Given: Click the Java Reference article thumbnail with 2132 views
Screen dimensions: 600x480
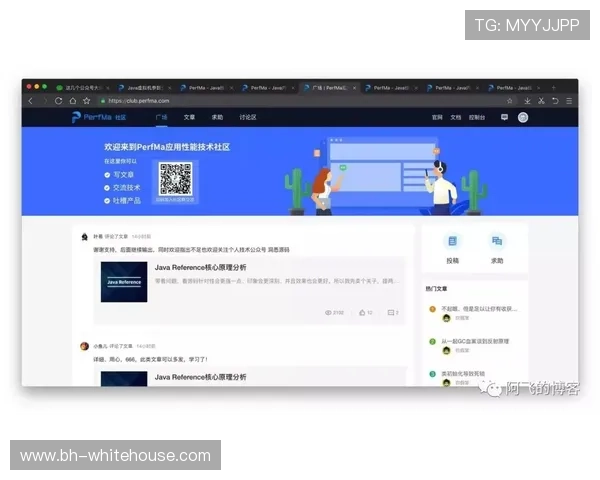Looking at the screenshot, I should point(124,282).
